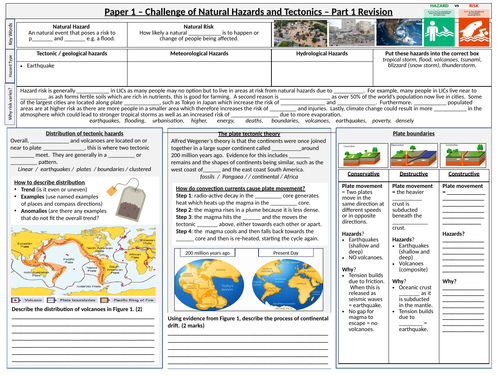500x375 pixels.
Task: Click the Paper 1 revision title heading
Action: 248,12
